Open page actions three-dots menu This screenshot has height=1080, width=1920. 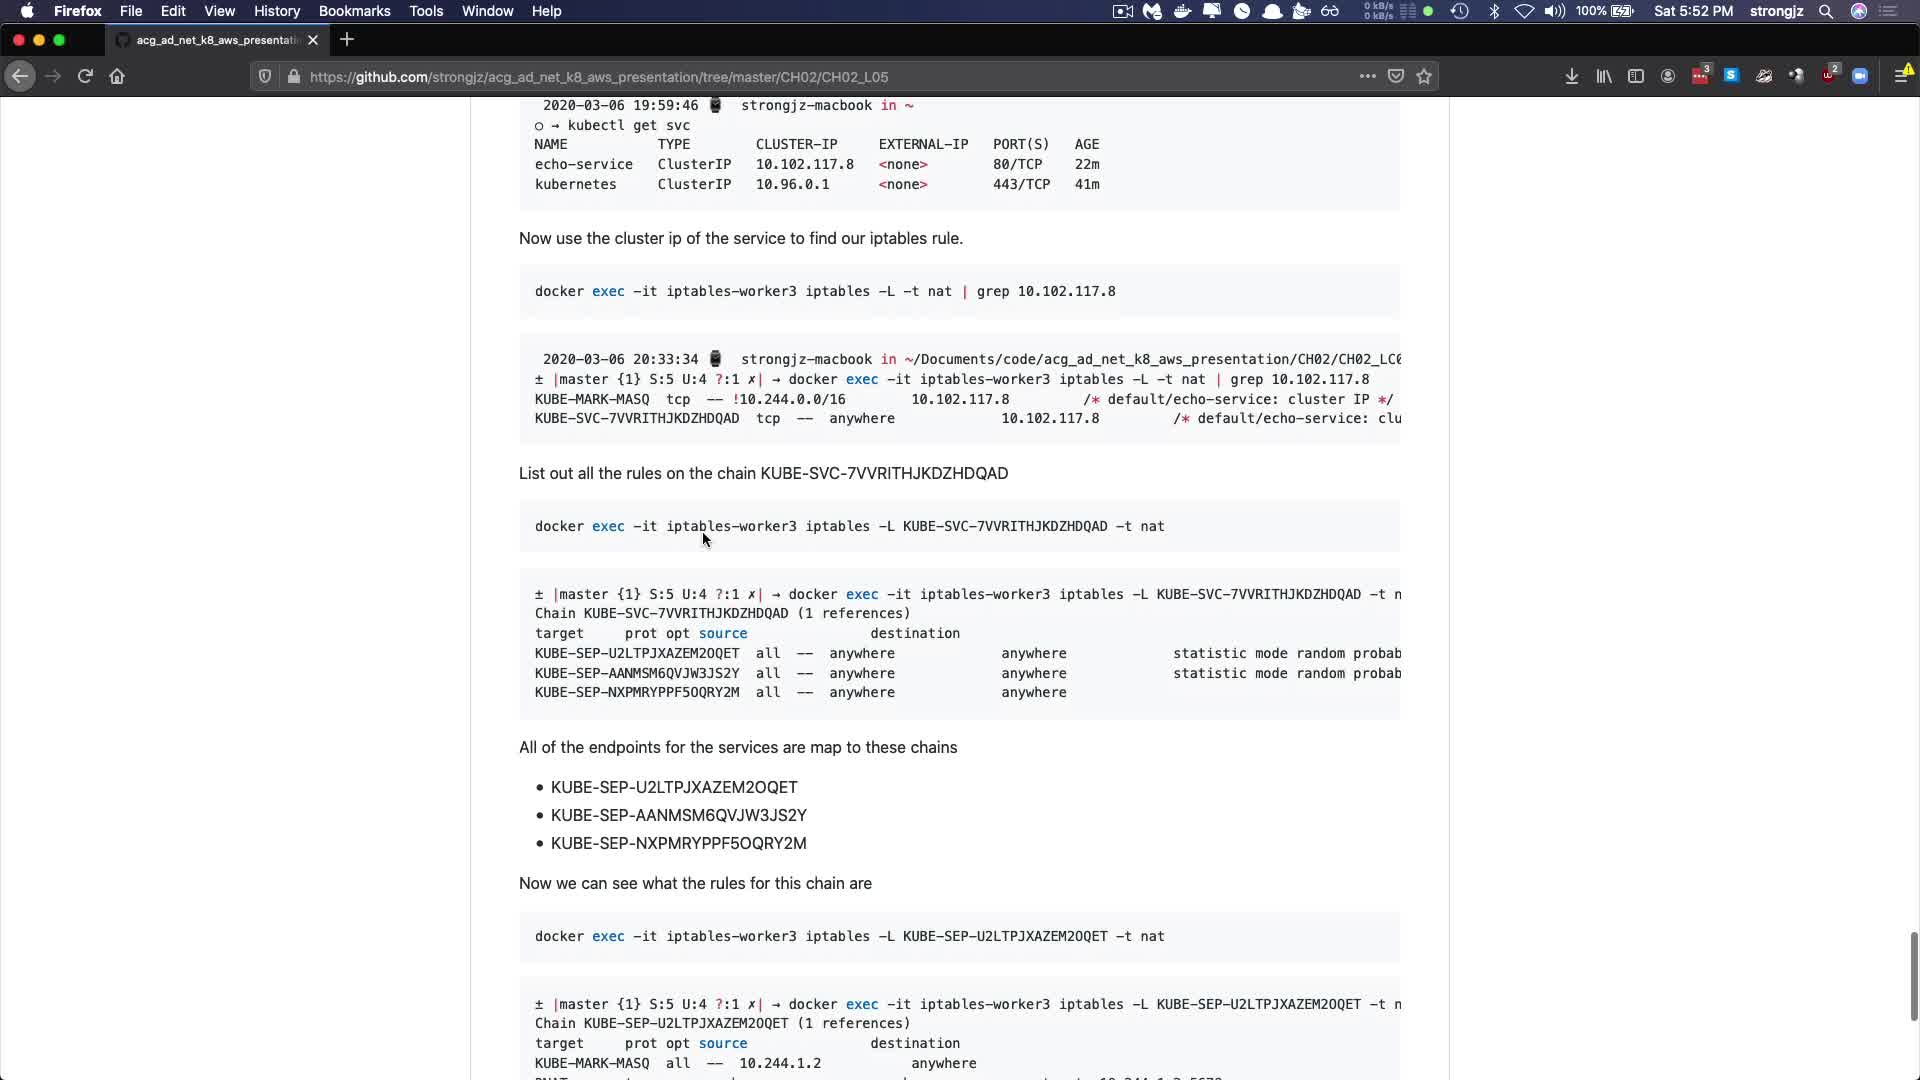tap(1367, 76)
